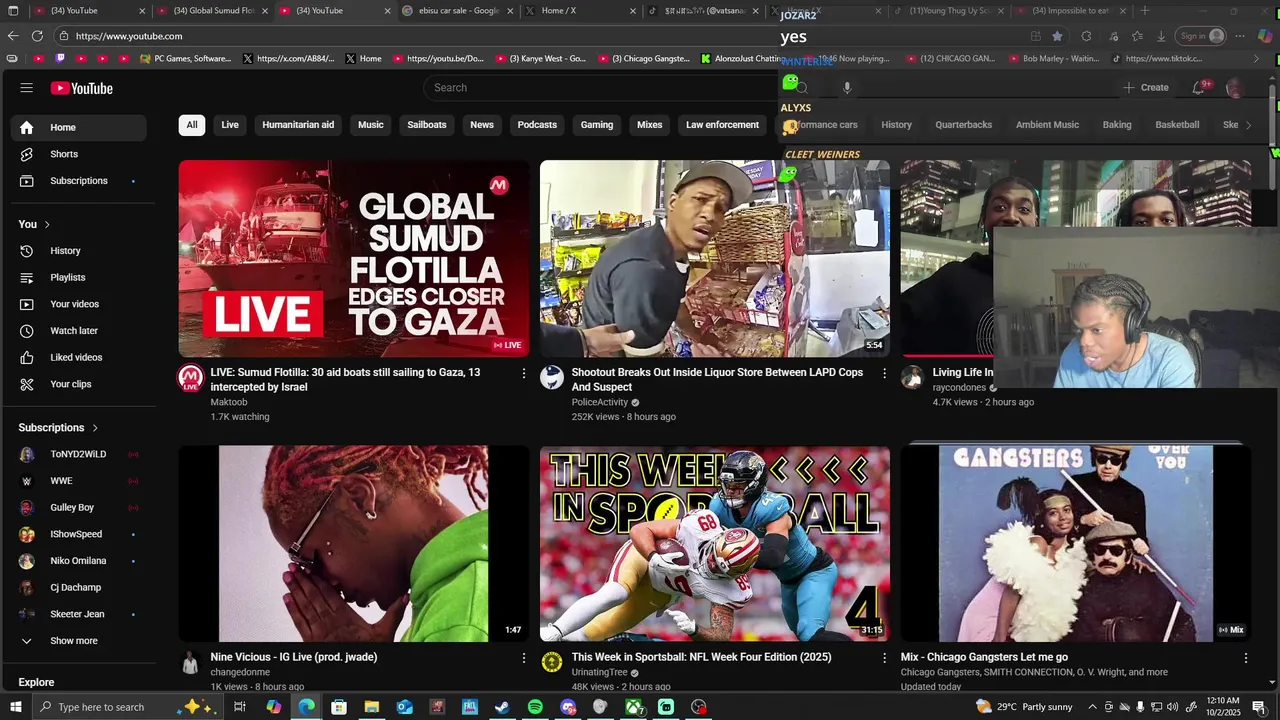Open Liked videos list
The width and height of the screenshot is (1280, 720).
(78, 357)
